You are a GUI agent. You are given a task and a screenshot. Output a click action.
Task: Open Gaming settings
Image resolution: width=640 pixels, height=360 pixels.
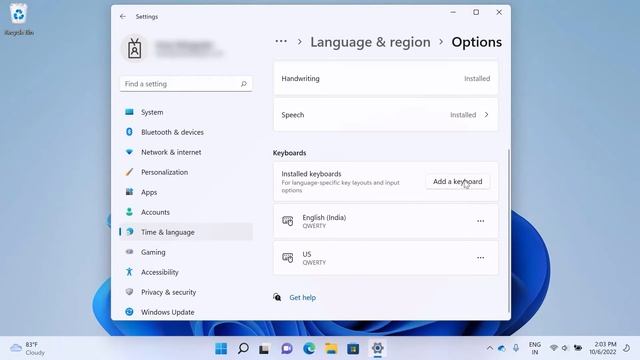(x=186, y=252)
